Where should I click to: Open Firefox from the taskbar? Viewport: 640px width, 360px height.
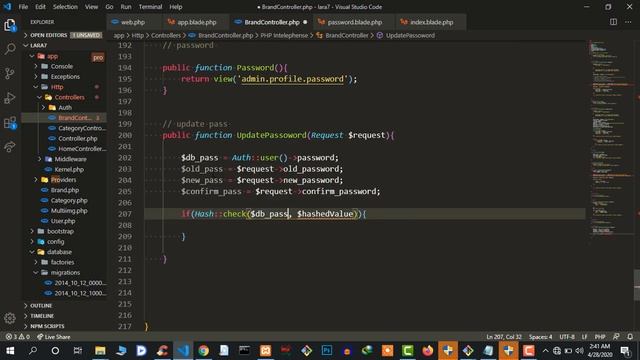coord(427,351)
